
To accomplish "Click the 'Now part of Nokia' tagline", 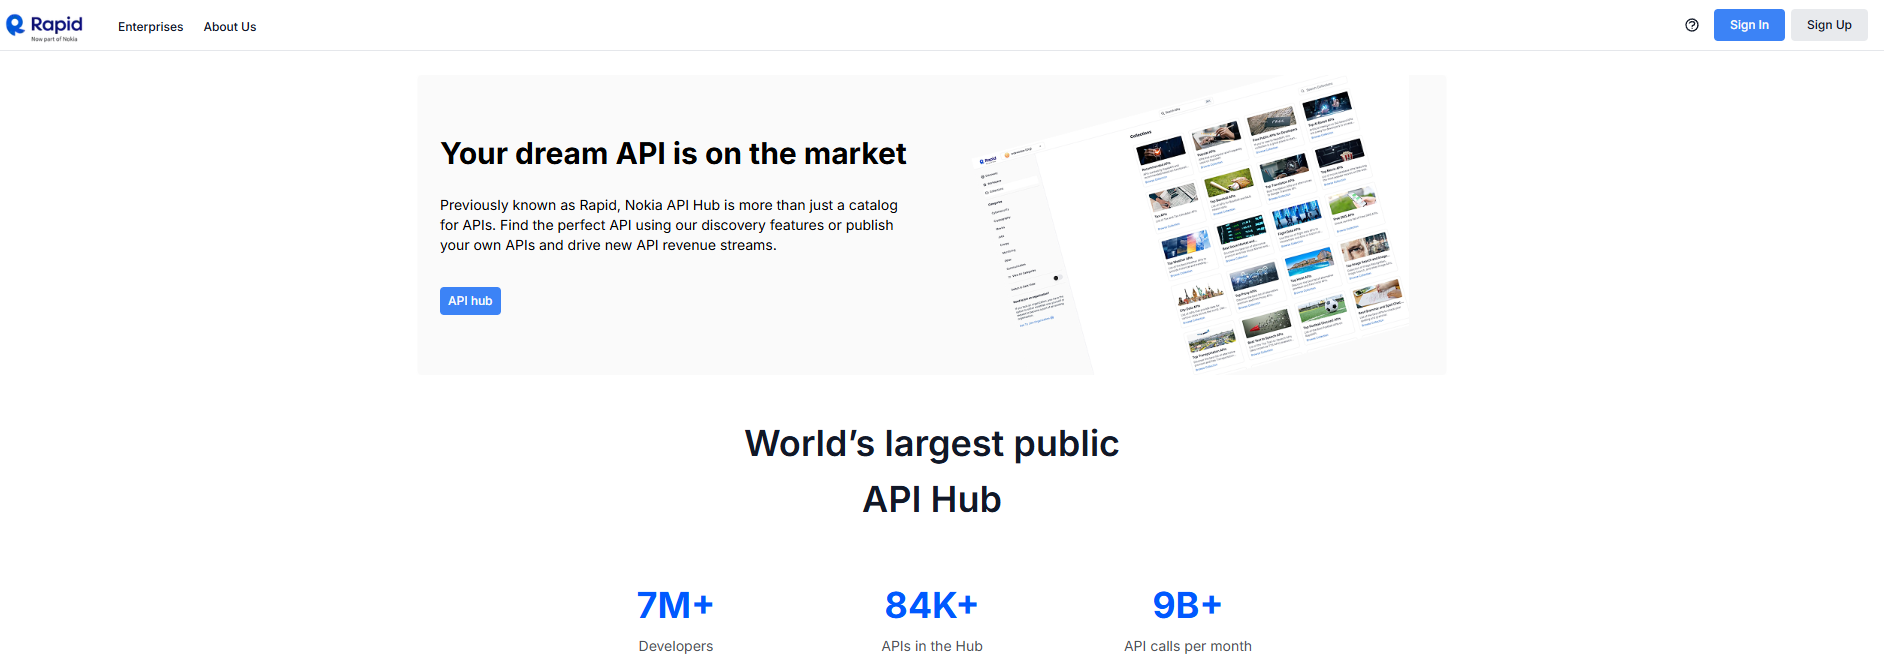I will [x=54, y=40].
